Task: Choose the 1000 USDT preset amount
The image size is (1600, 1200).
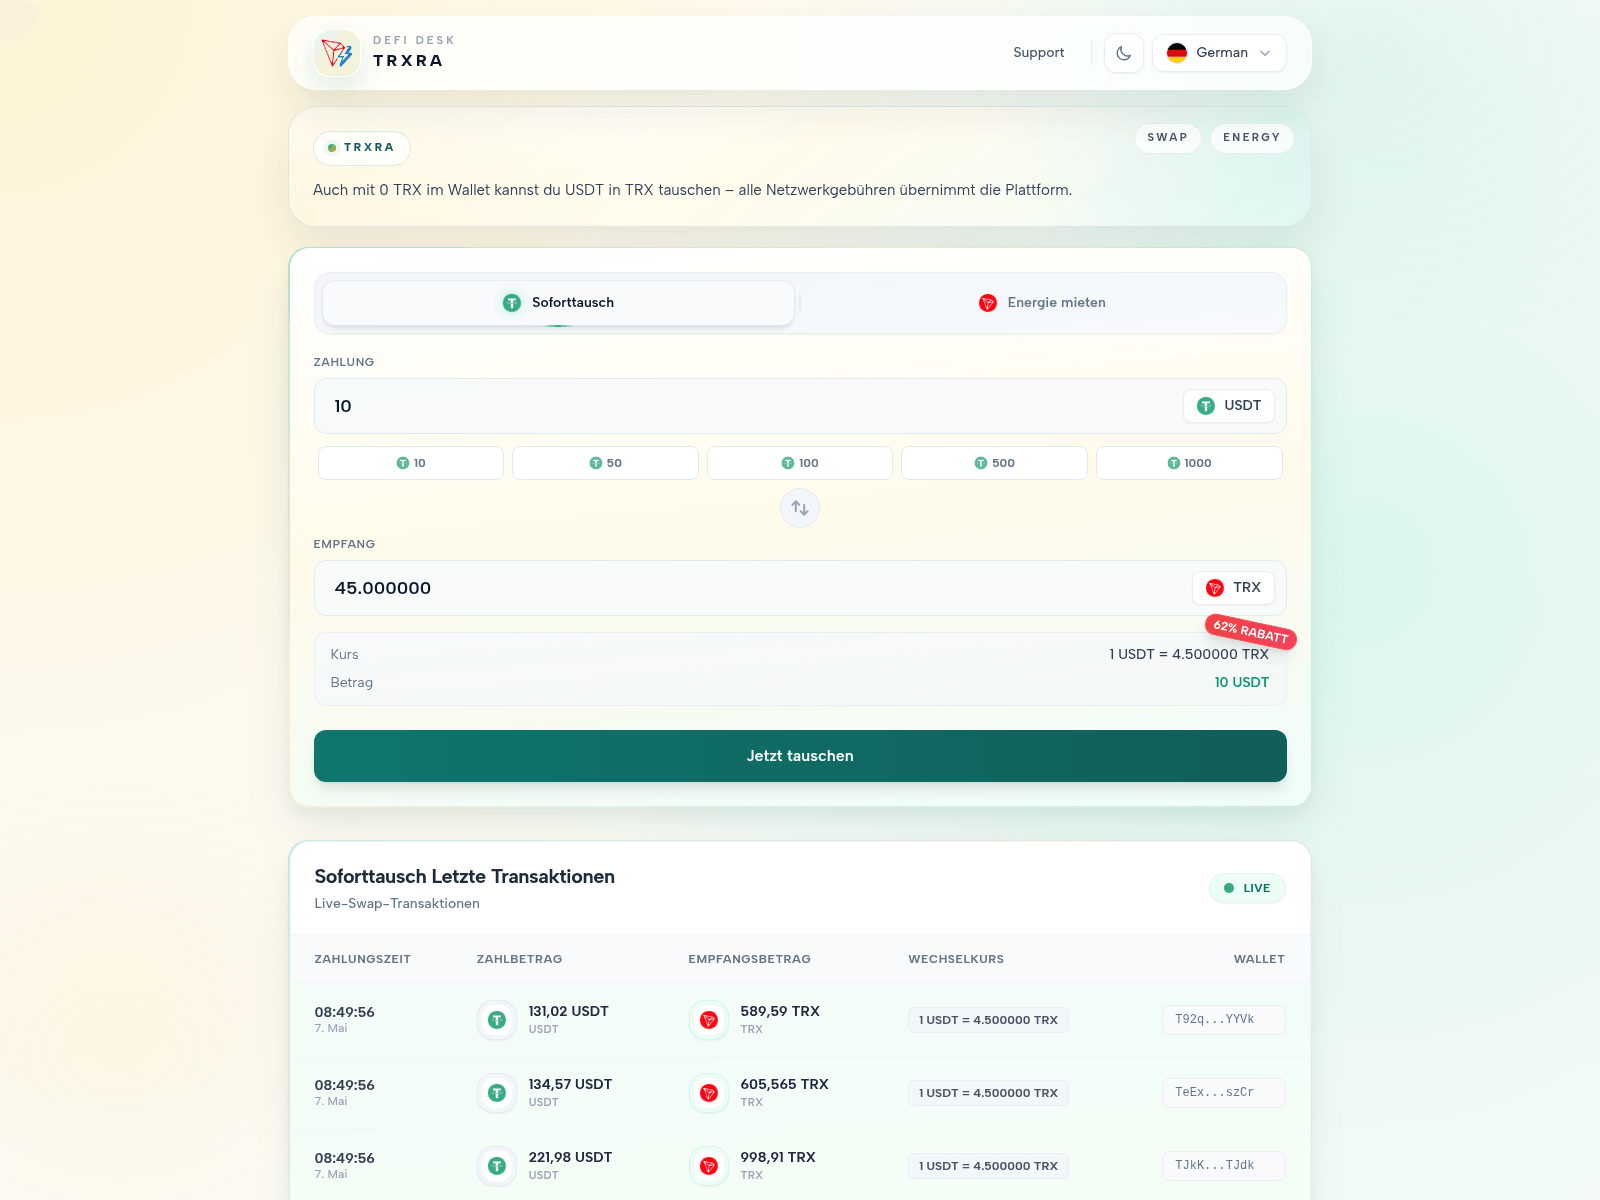Action: point(1189,463)
